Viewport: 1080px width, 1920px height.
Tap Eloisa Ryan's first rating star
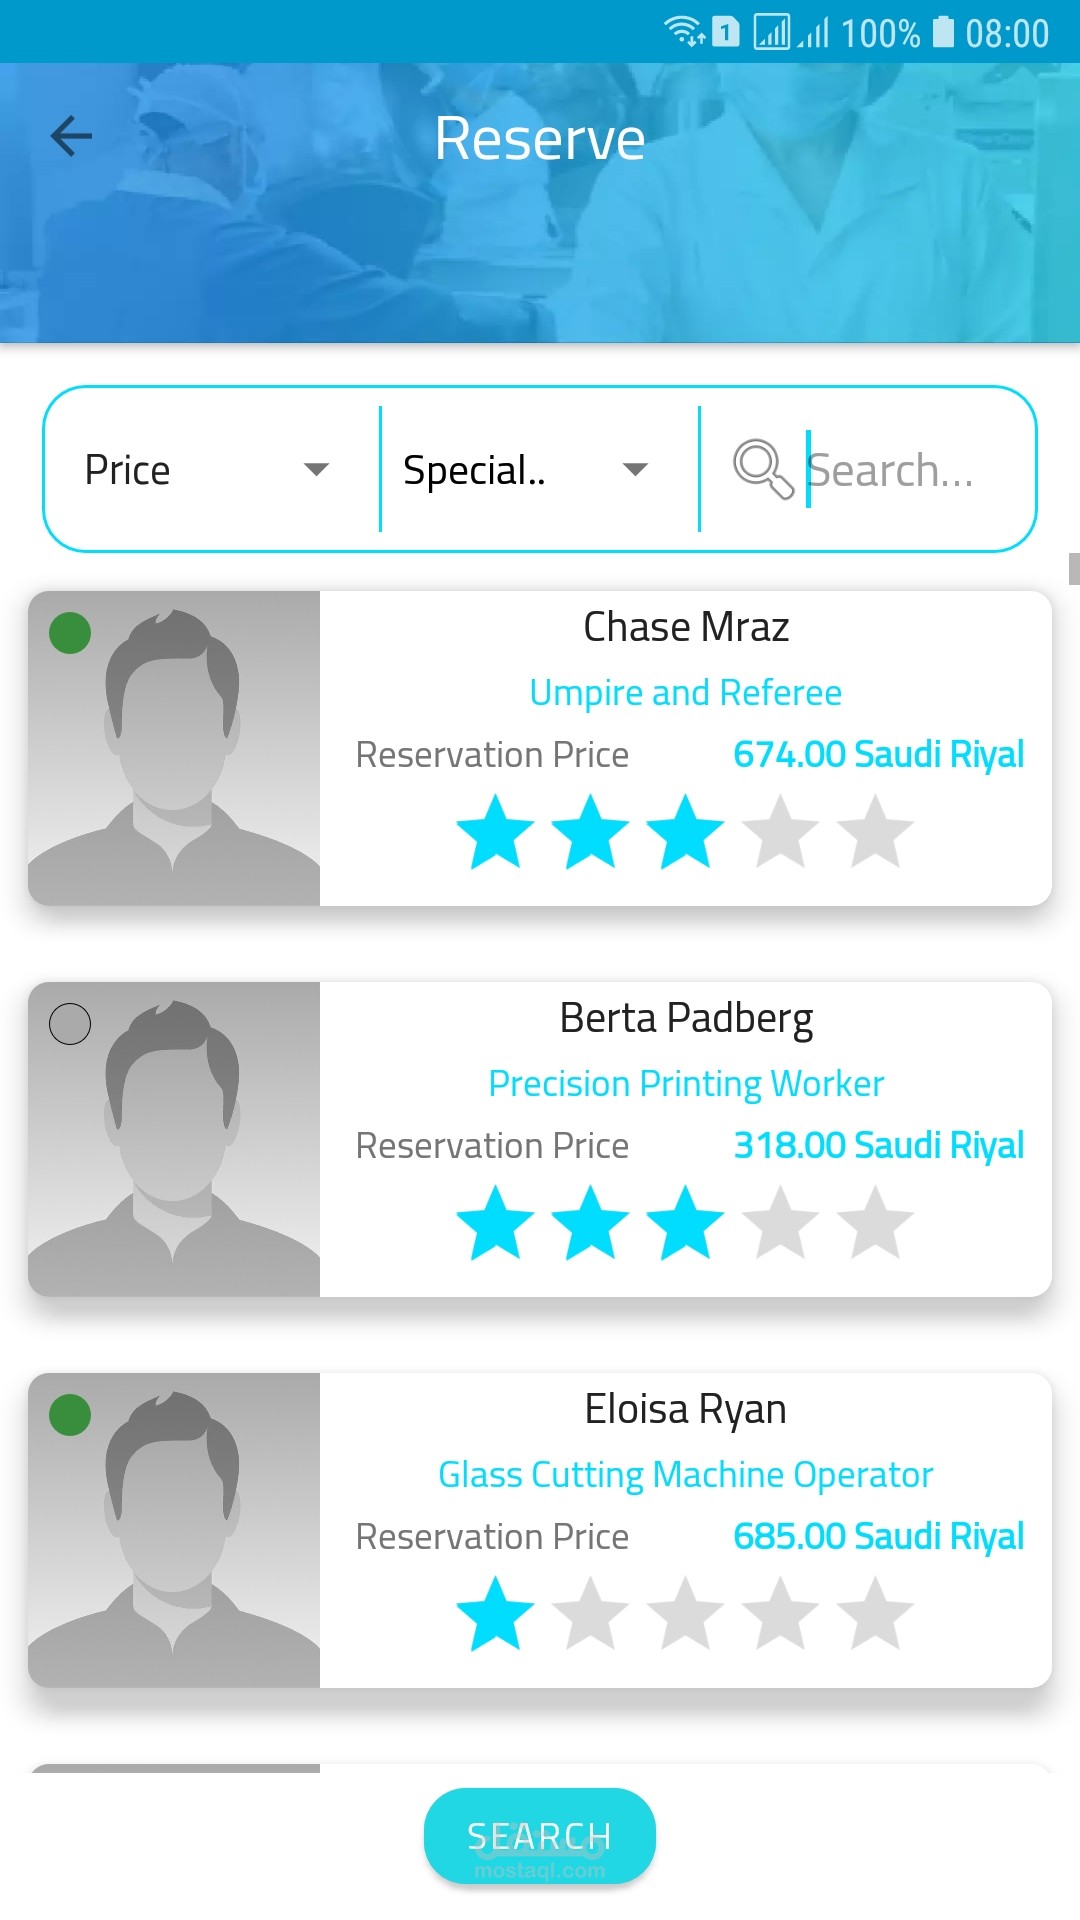click(495, 1613)
